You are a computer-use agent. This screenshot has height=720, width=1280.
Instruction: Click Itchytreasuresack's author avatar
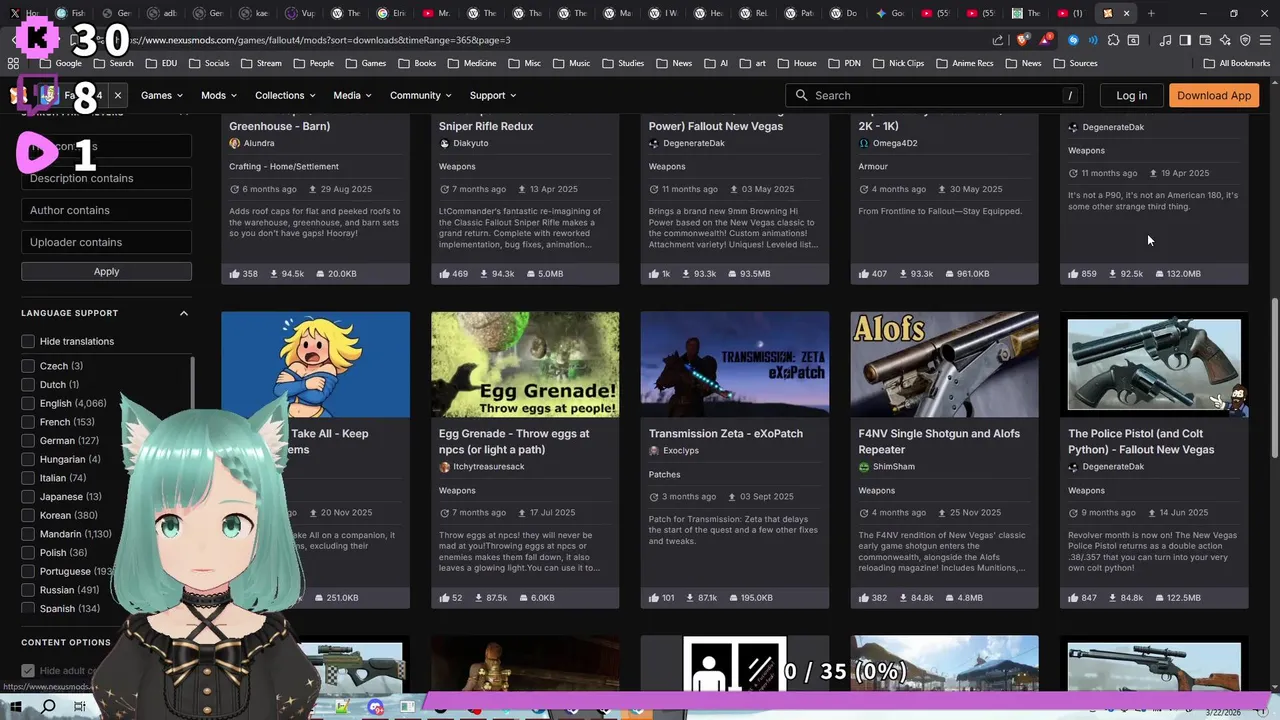(x=444, y=467)
